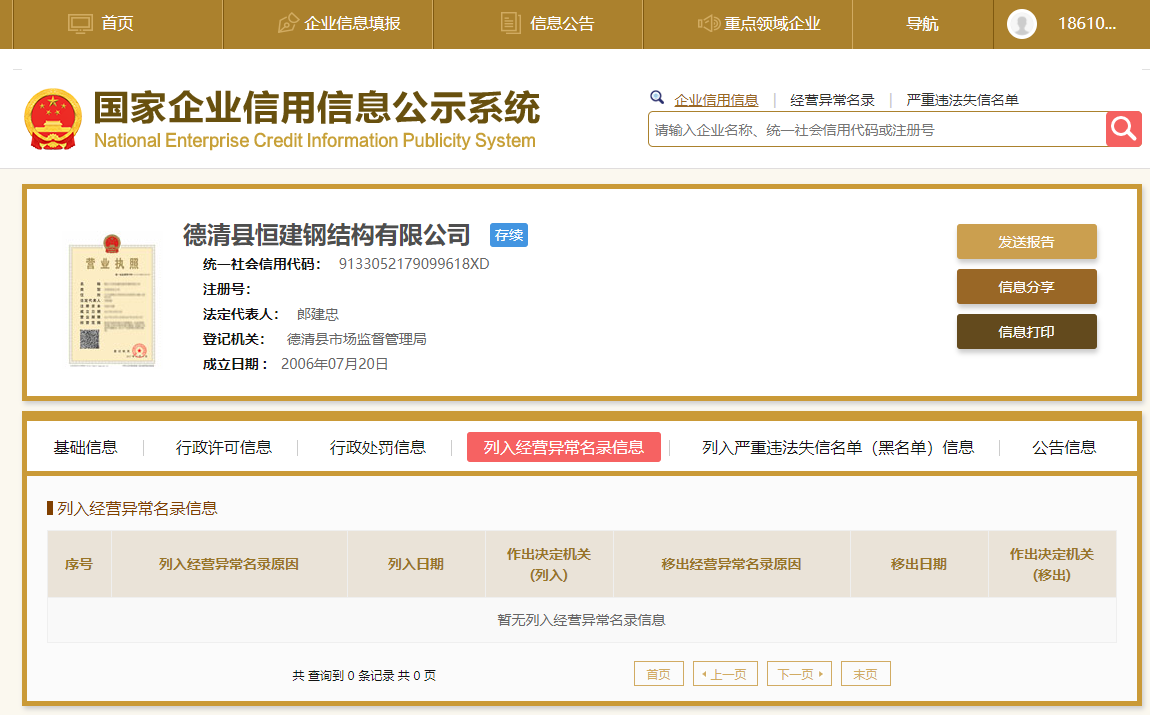Switch to 行政许可信息 tab

[x=224, y=447]
